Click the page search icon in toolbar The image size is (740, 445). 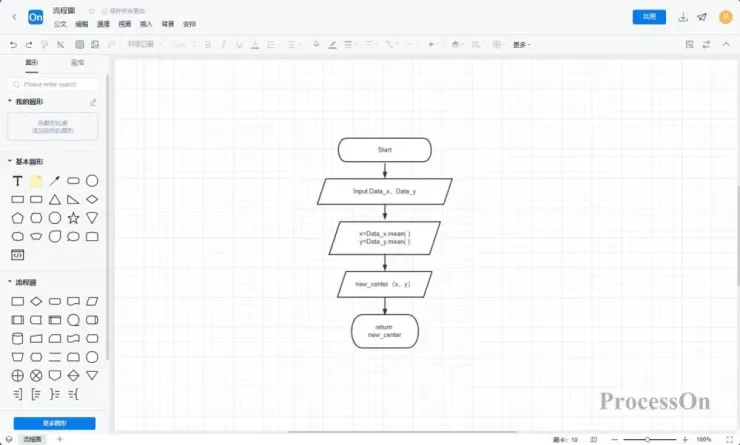point(690,44)
